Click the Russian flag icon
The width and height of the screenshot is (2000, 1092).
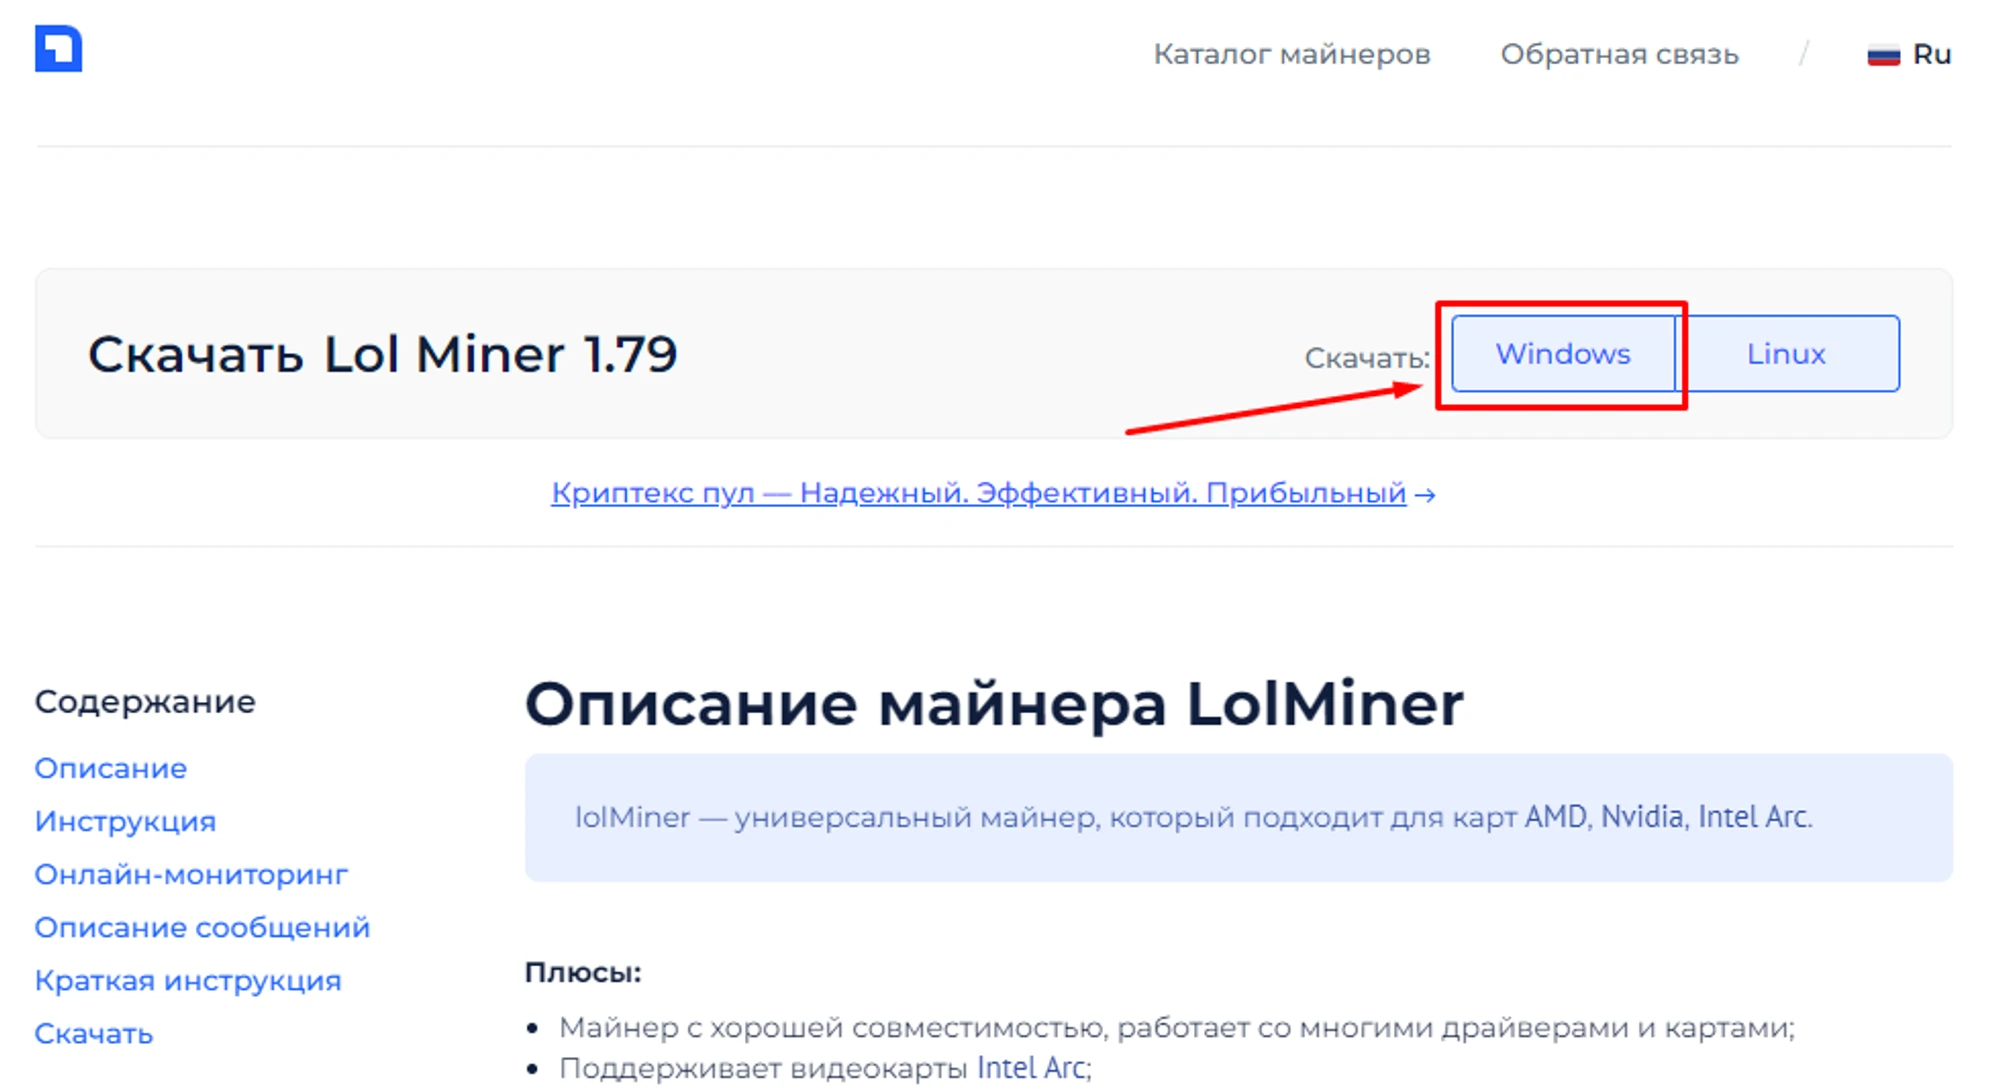1883,55
